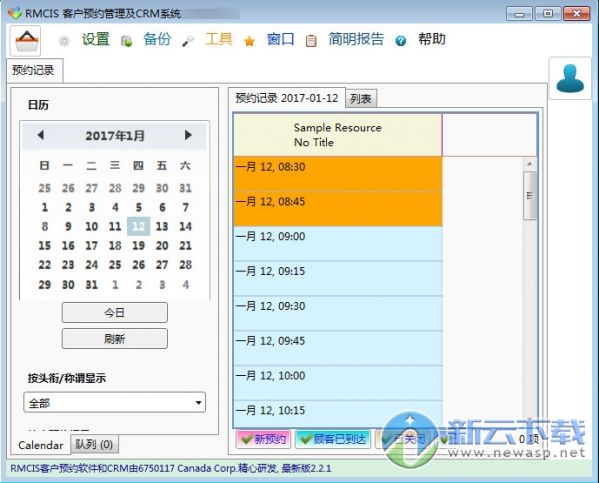
Task: Click the schedule vertical scrollbar thumb
Action: point(529,195)
